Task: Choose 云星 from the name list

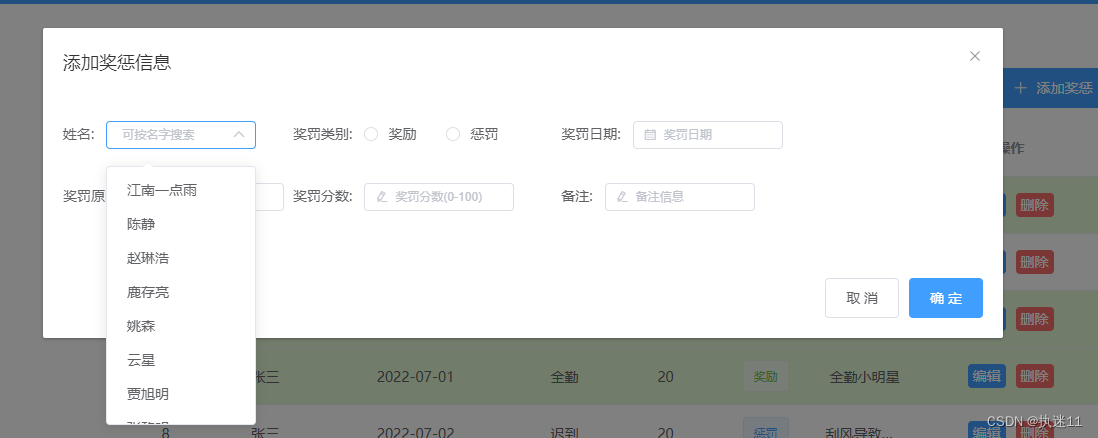Action: point(181,360)
